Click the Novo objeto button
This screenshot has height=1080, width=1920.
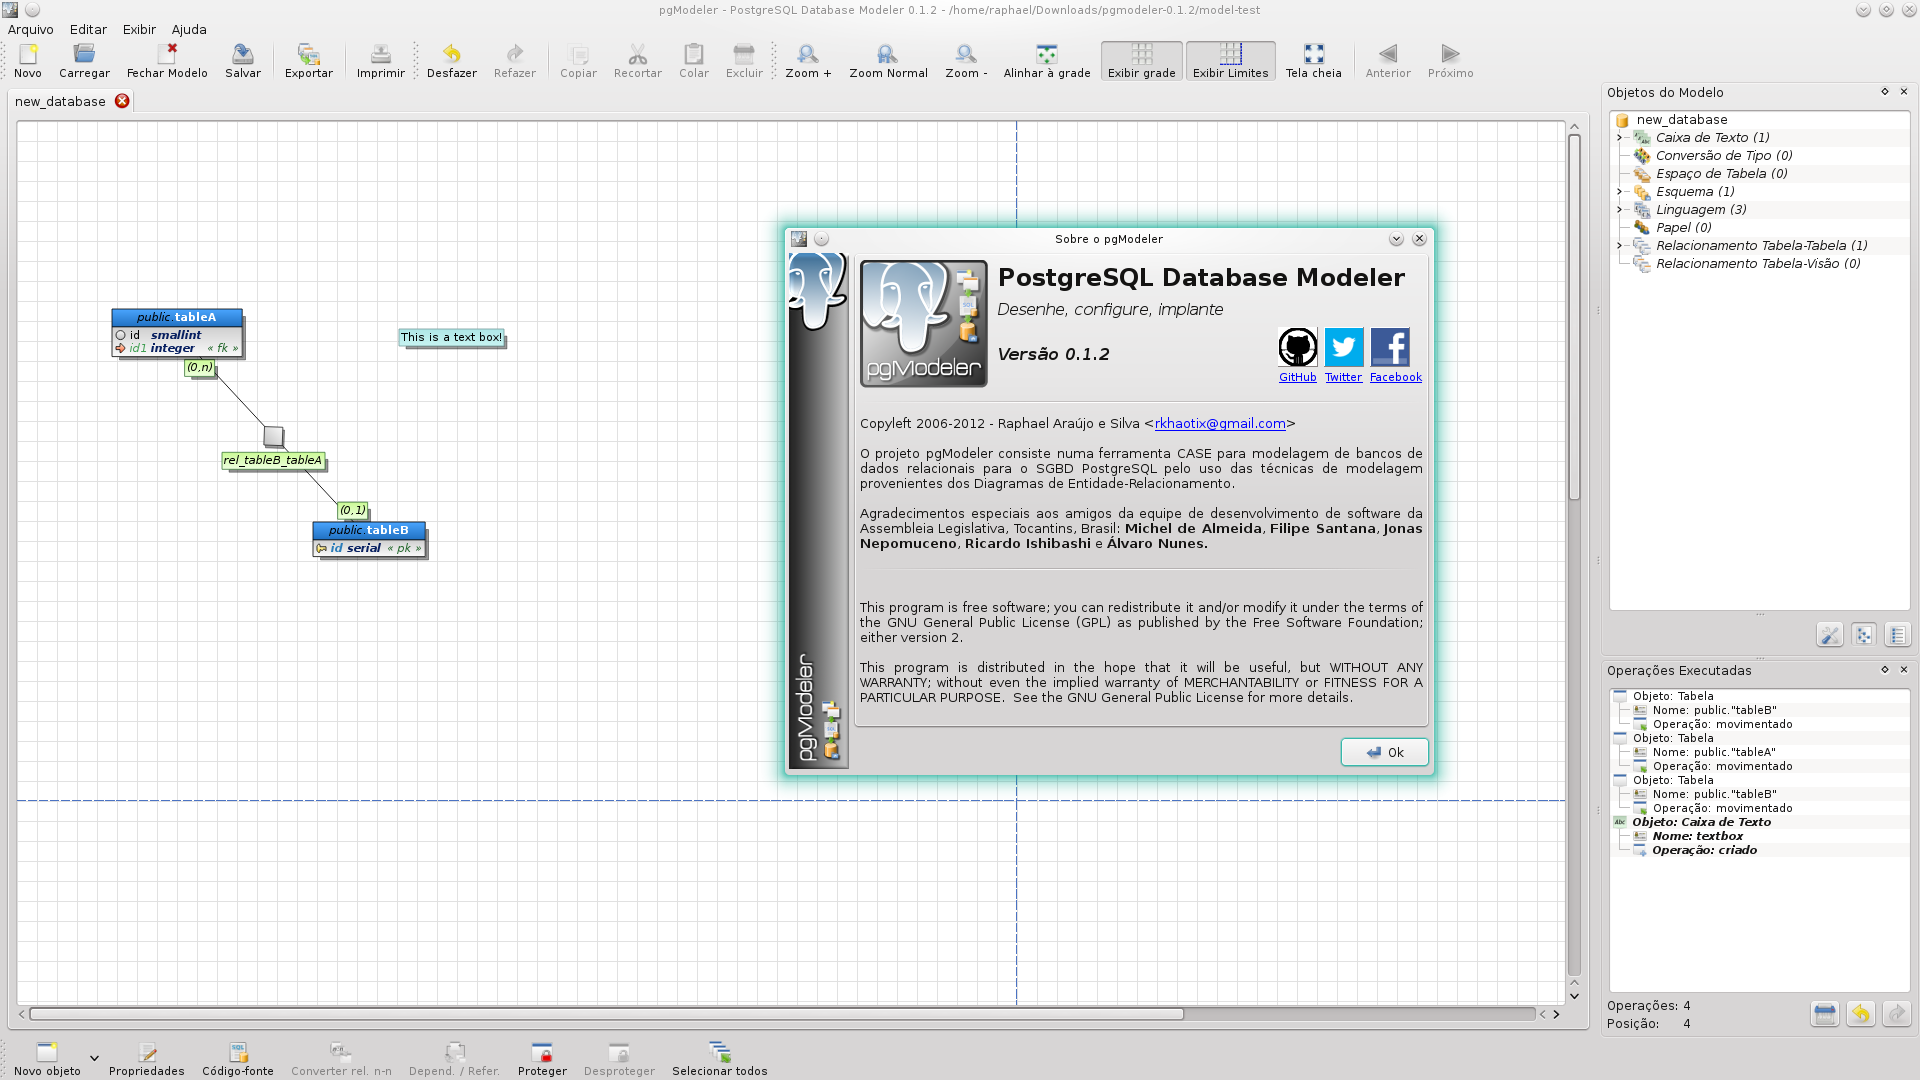click(47, 1058)
